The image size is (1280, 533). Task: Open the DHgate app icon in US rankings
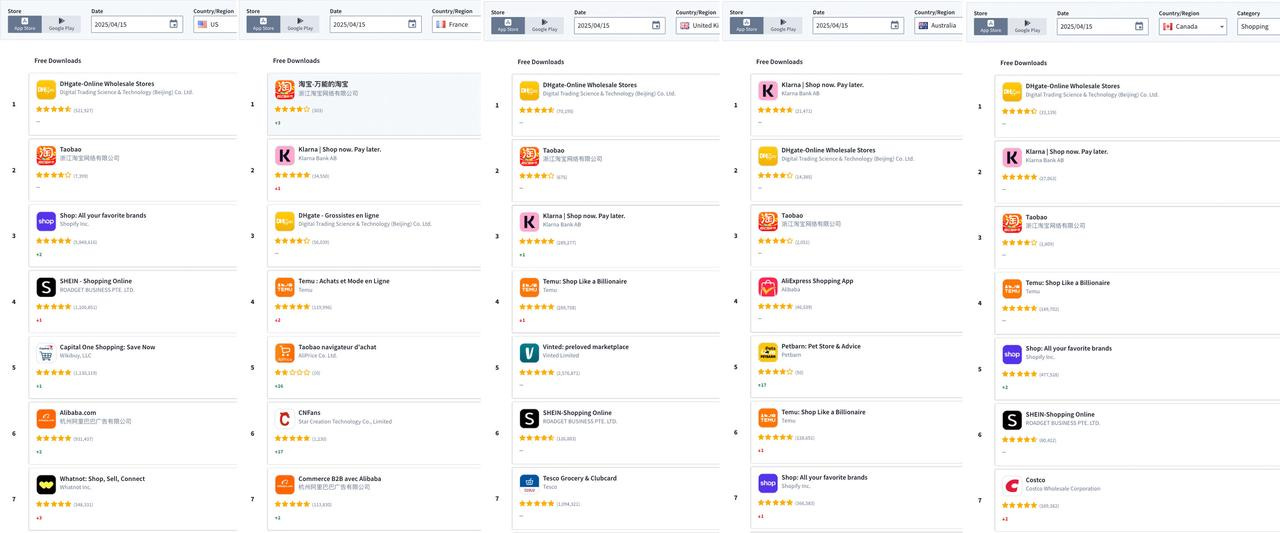[46, 89]
